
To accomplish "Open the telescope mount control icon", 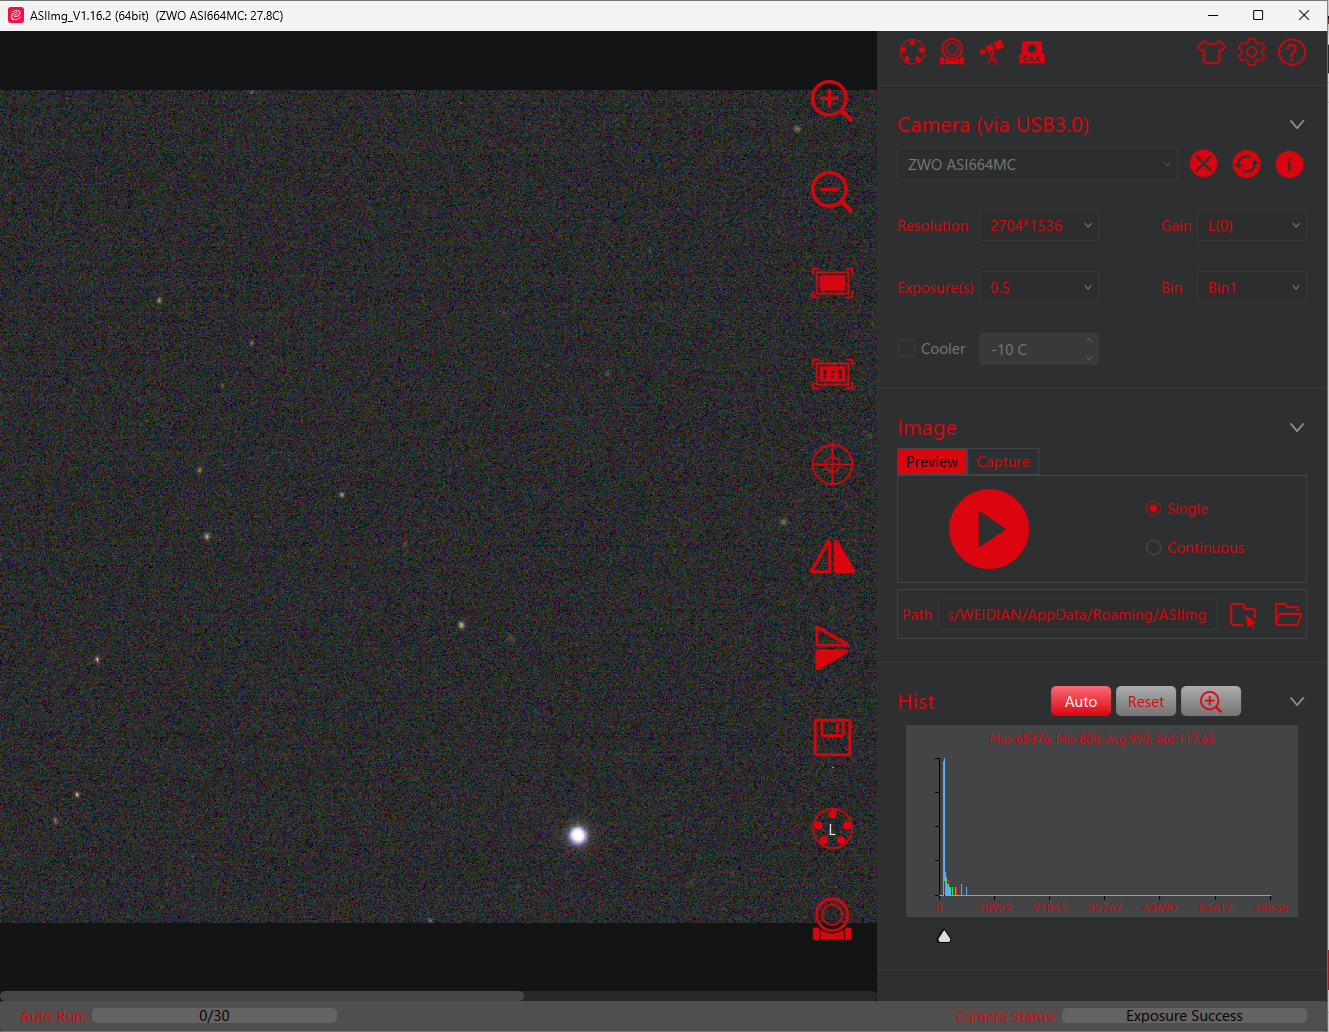I will [x=991, y=52].
